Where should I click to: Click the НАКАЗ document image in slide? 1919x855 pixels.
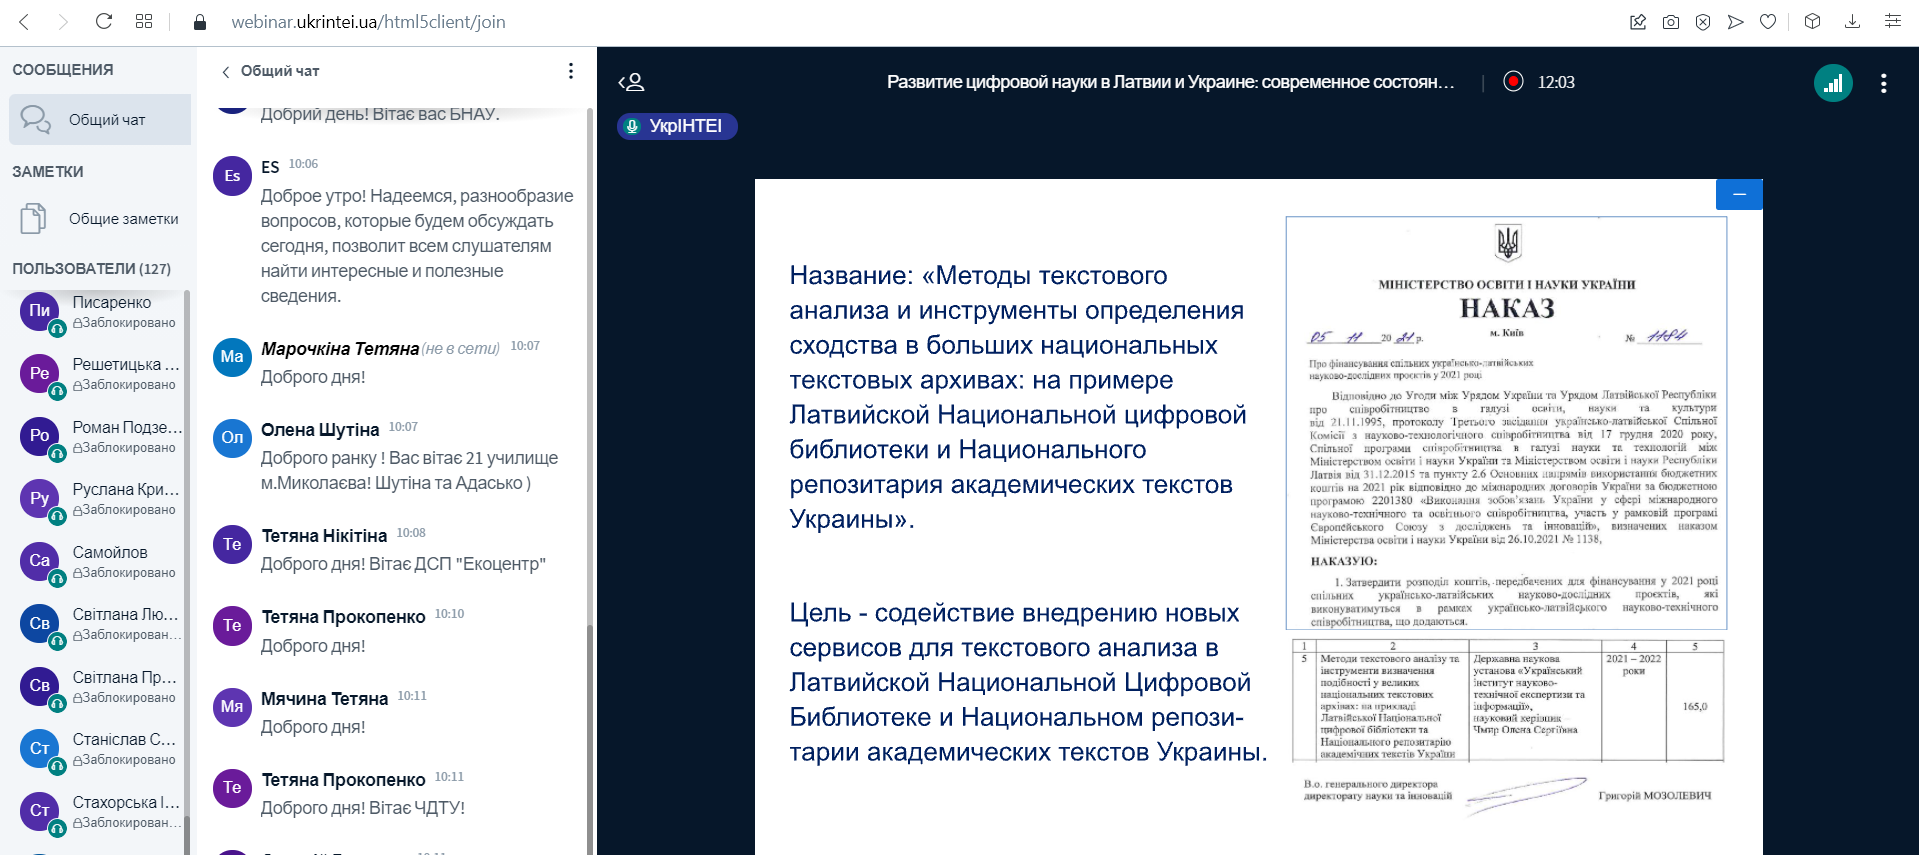pos(1506,423)
